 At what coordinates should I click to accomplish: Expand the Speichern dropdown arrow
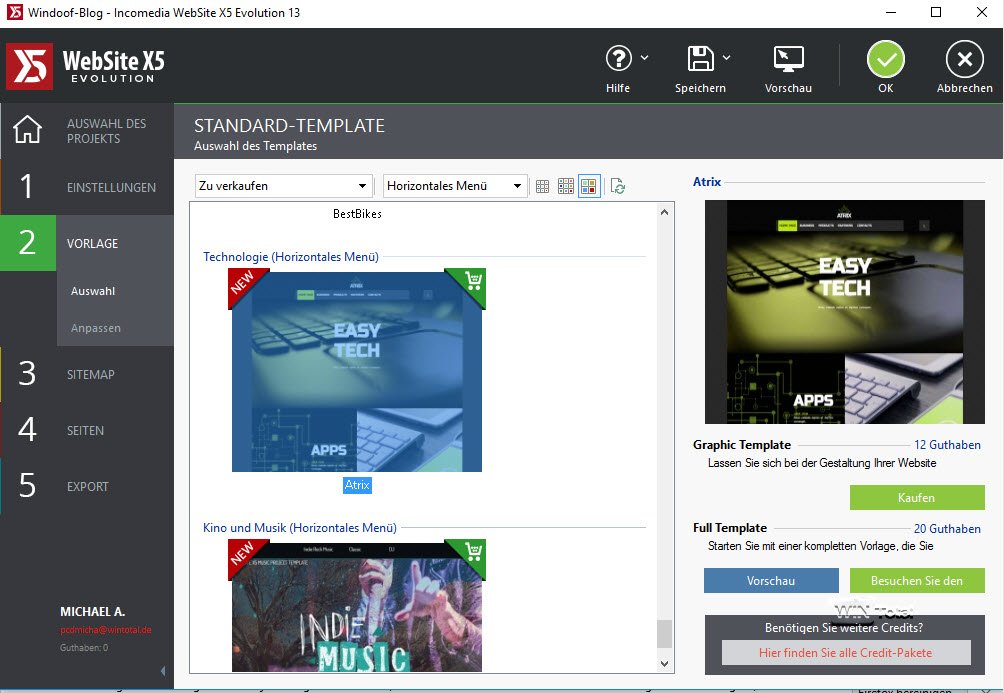(x=726, y=58)
